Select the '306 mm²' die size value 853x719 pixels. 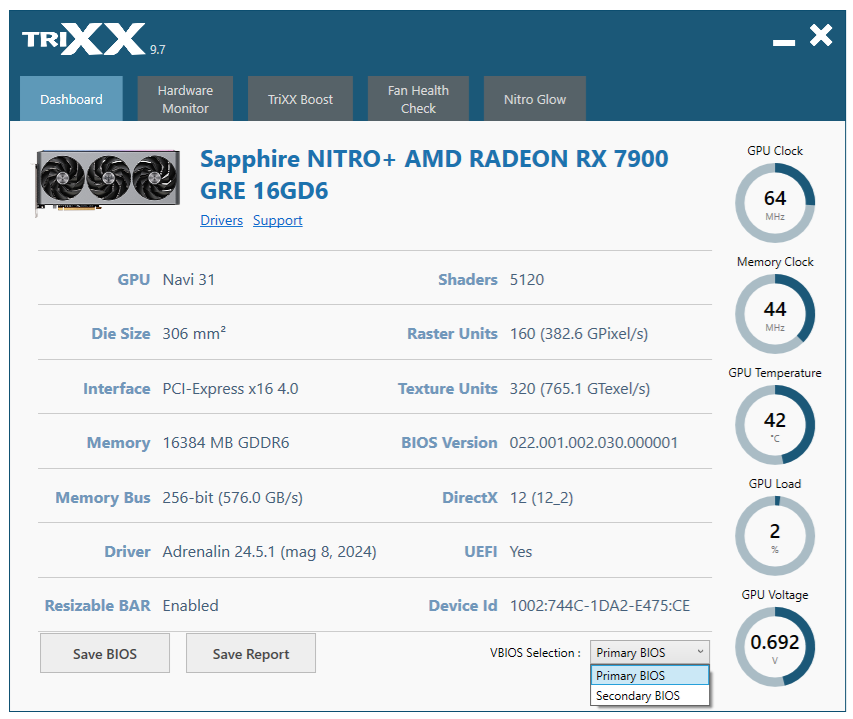coord(194,333)
